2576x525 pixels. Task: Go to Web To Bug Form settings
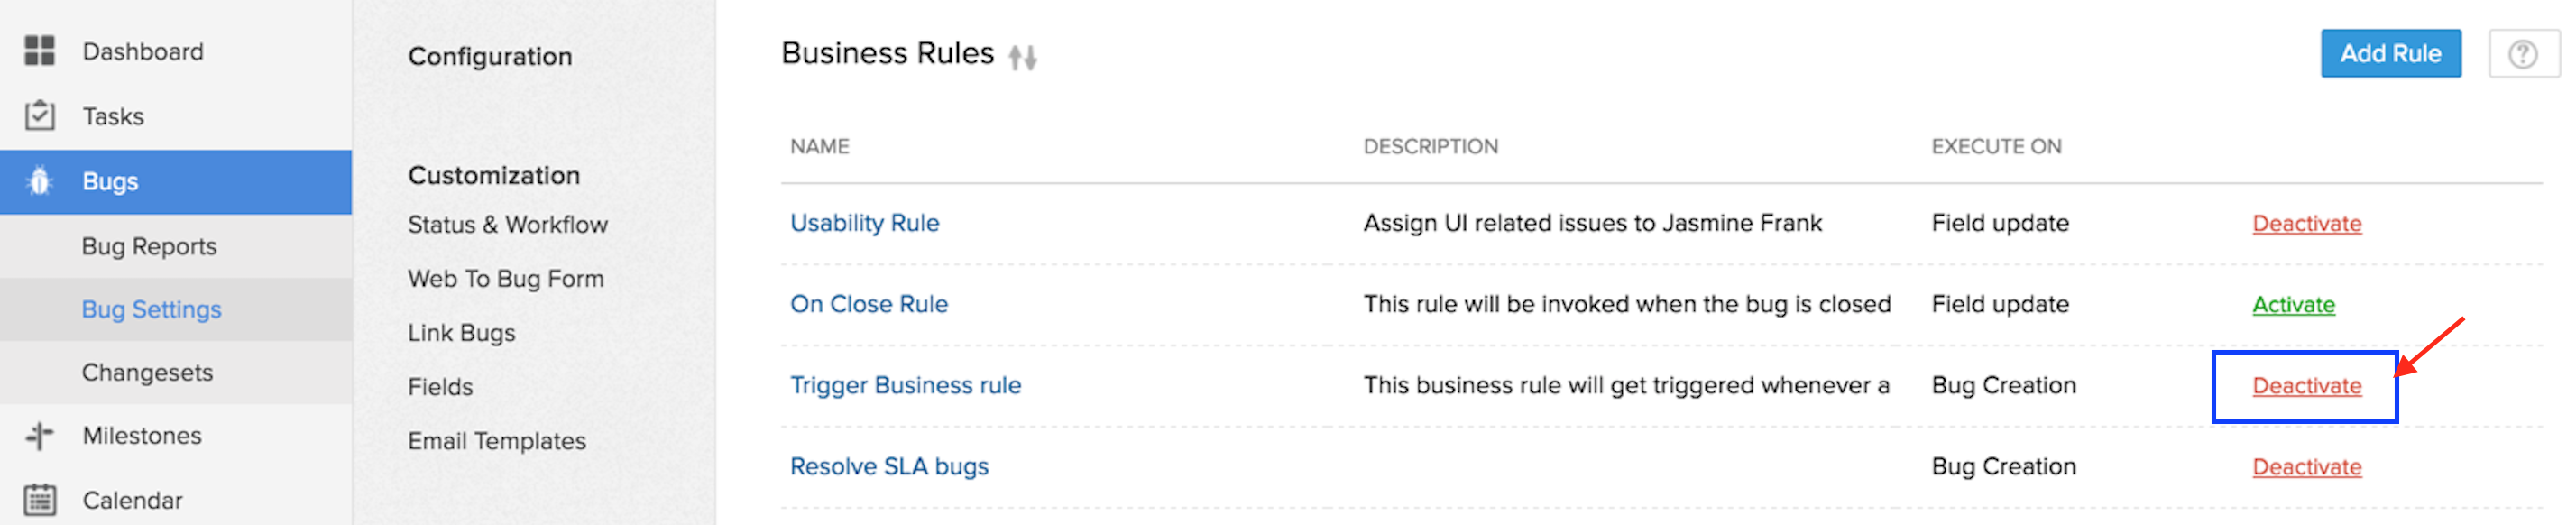[x=505, y=279]
